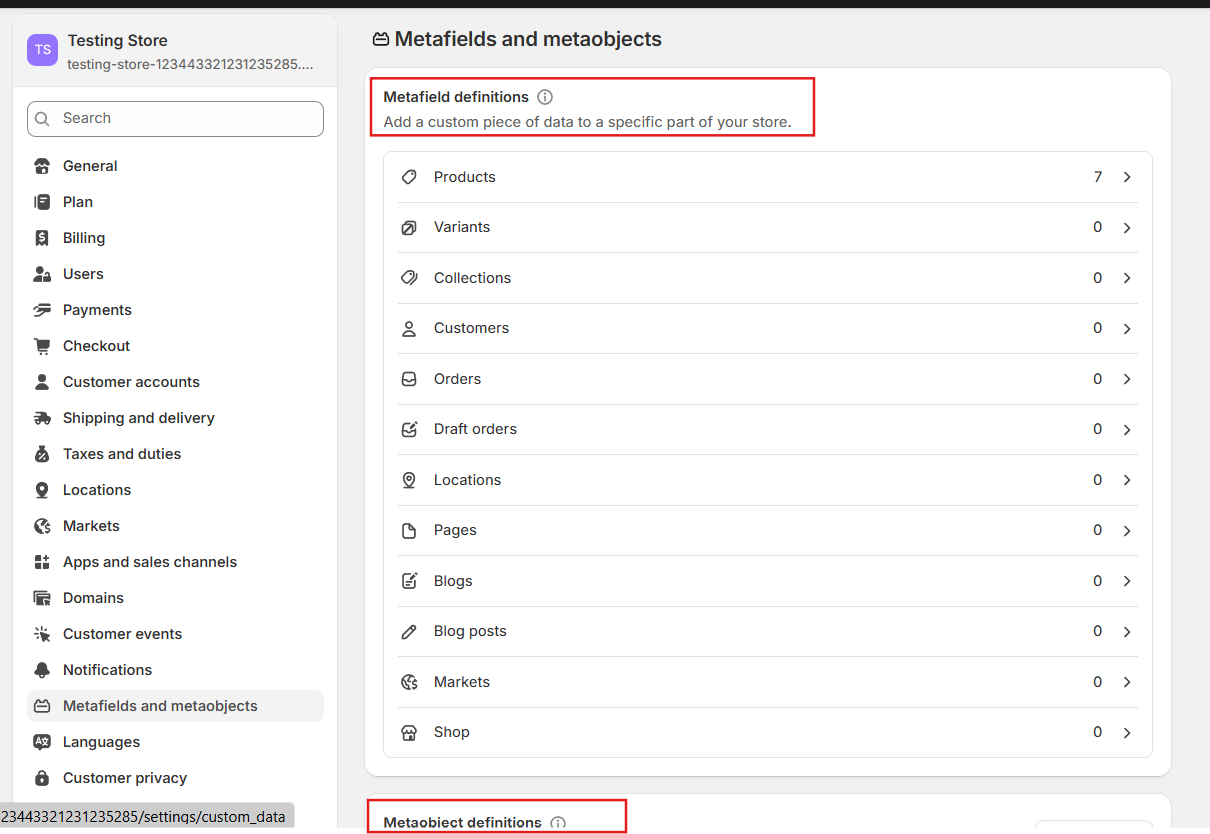Viewport: 1210px width, 834px height.
Task: Open Pages metafield definitions
Action: point(455,530)
